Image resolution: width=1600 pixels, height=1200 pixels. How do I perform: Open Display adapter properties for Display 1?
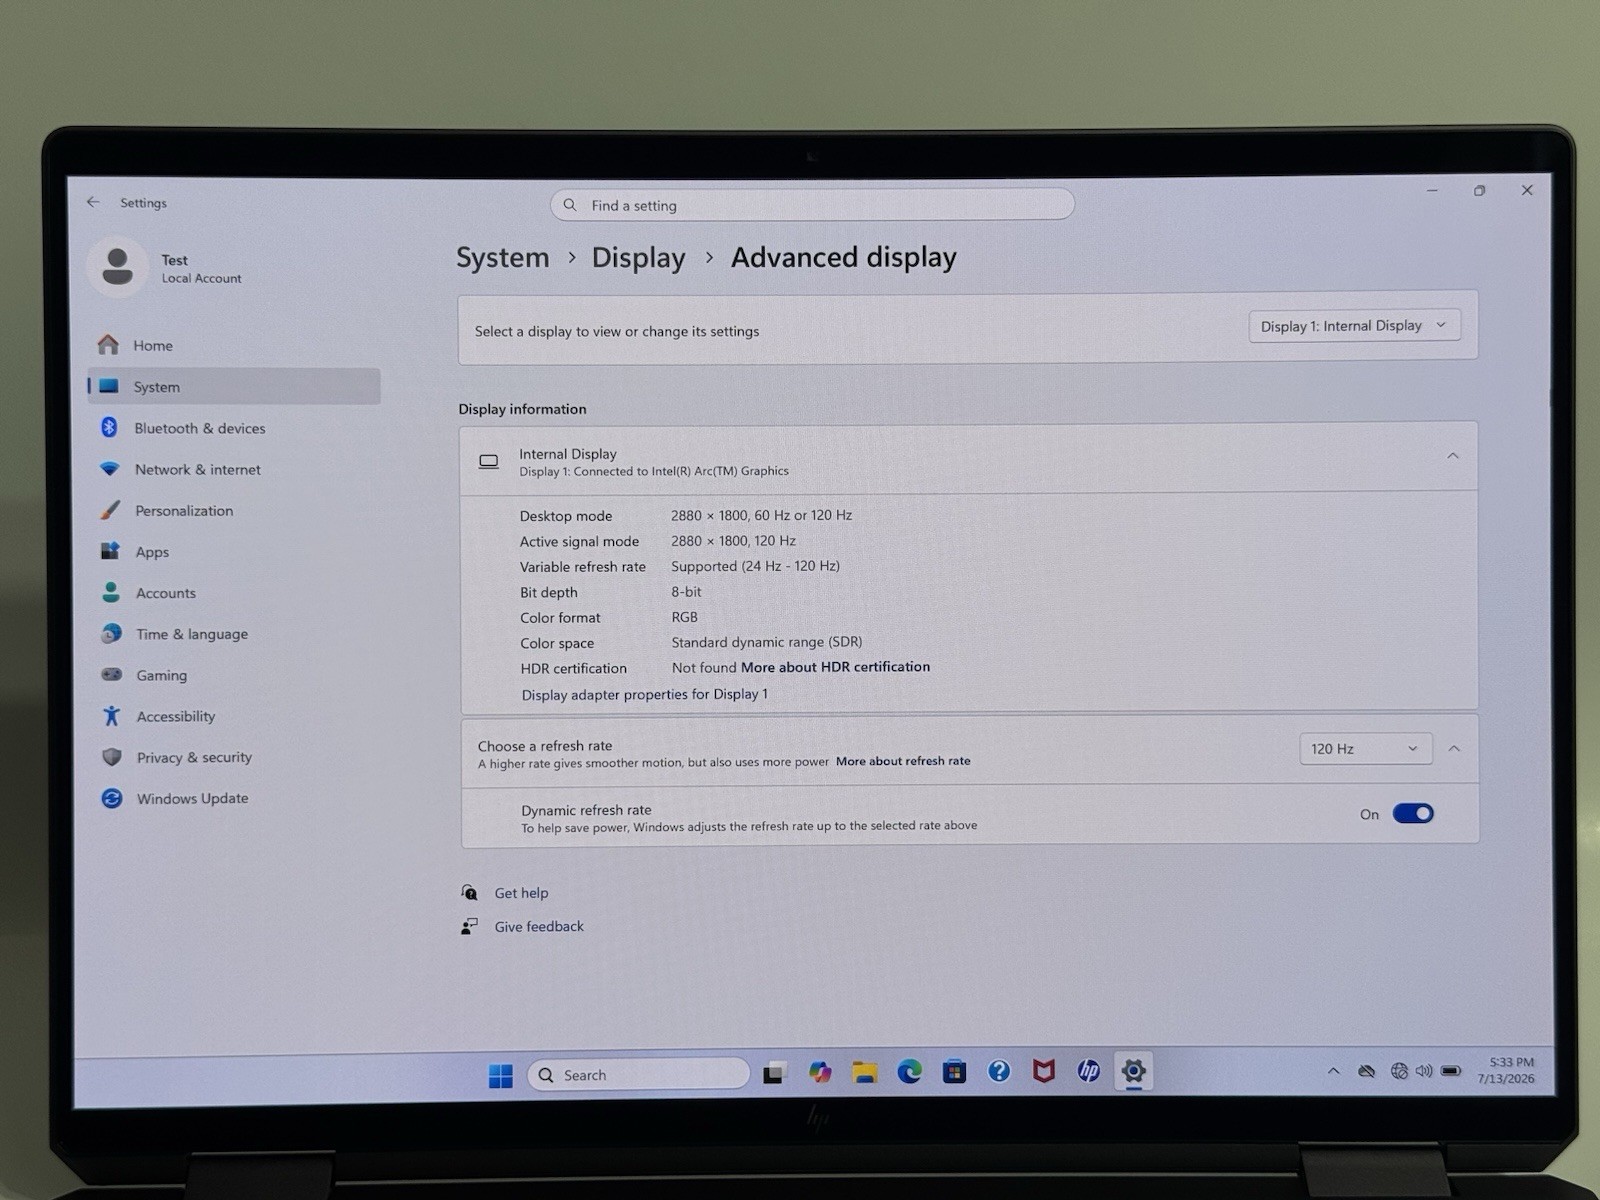644,694
